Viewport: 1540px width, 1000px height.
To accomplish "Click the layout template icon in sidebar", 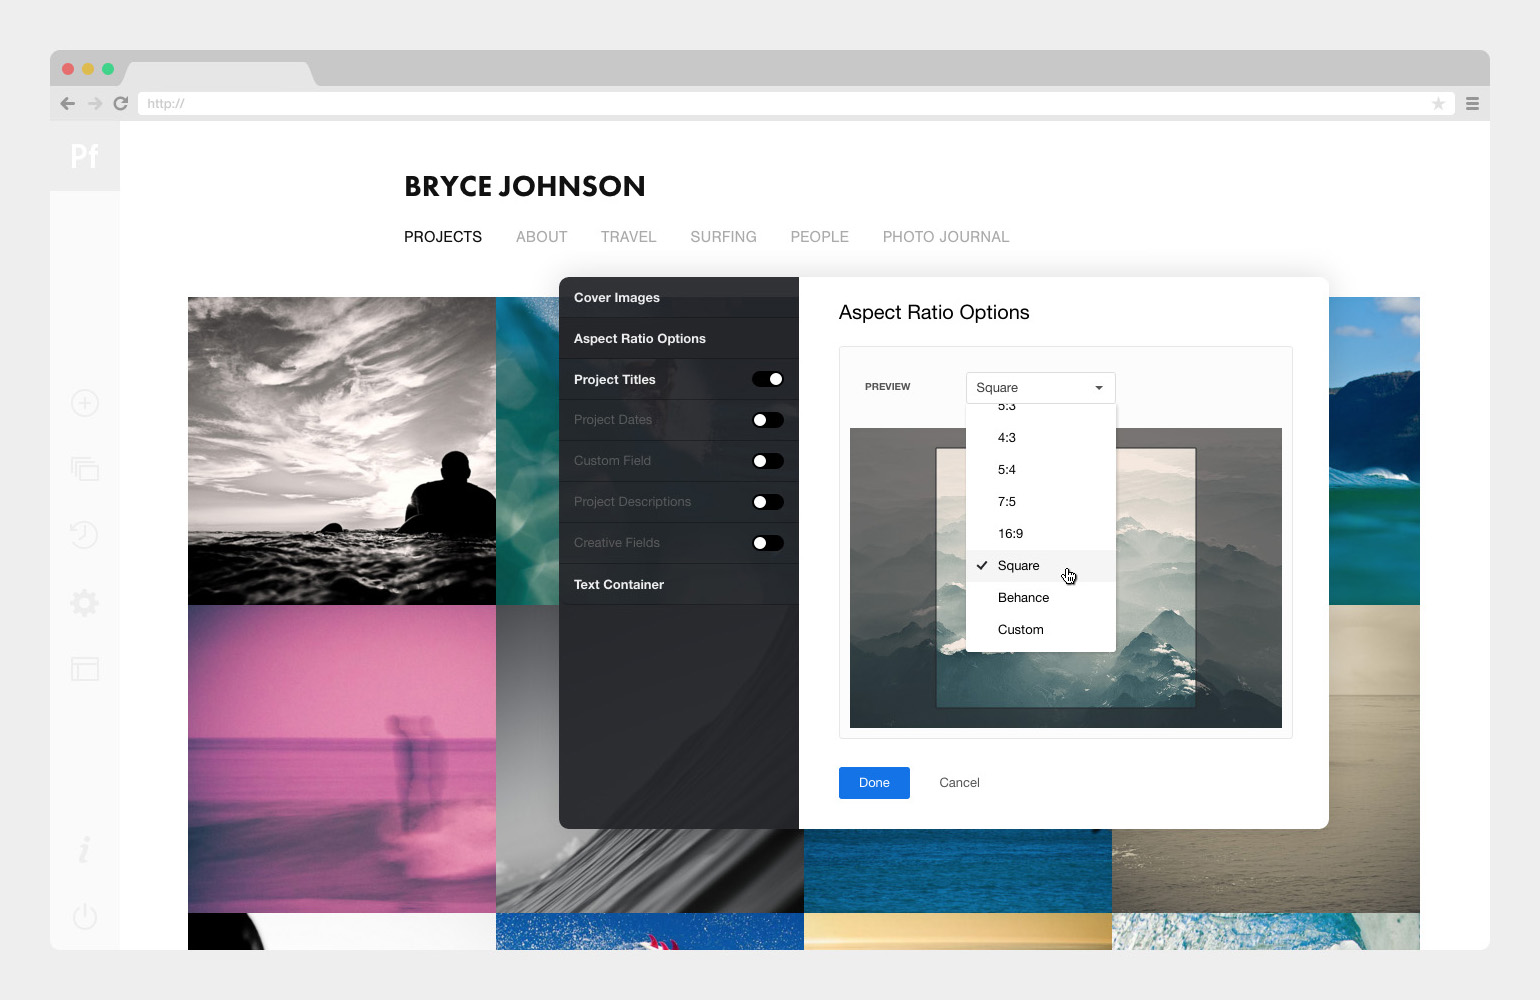I will pyautogui.click(x=84, y=668).
